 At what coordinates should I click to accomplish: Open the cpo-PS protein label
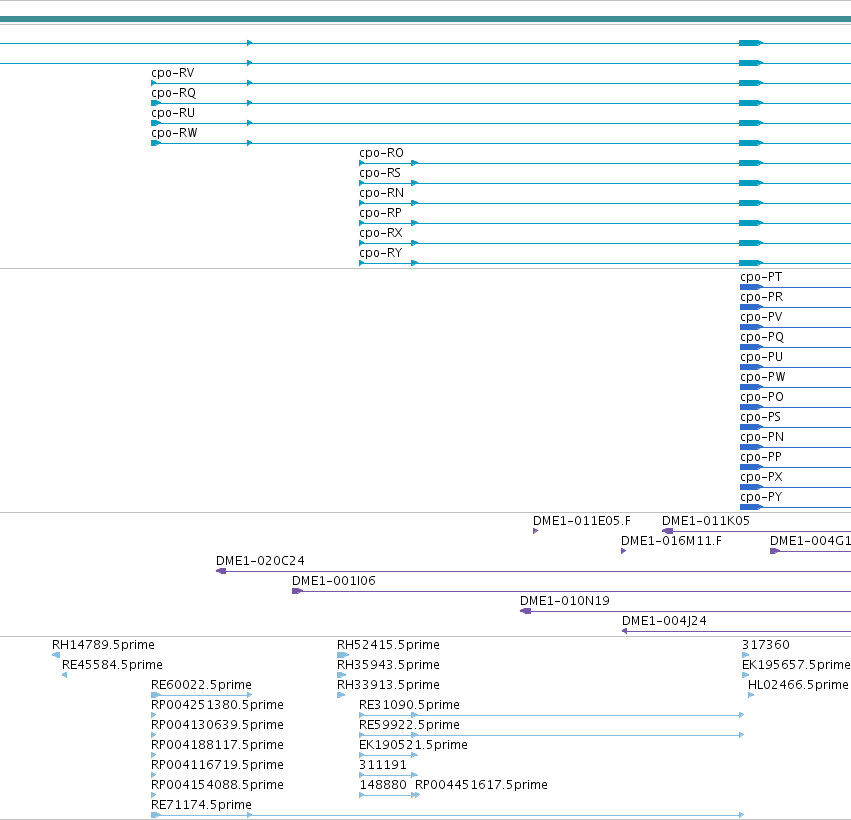[x=760, y=418]
